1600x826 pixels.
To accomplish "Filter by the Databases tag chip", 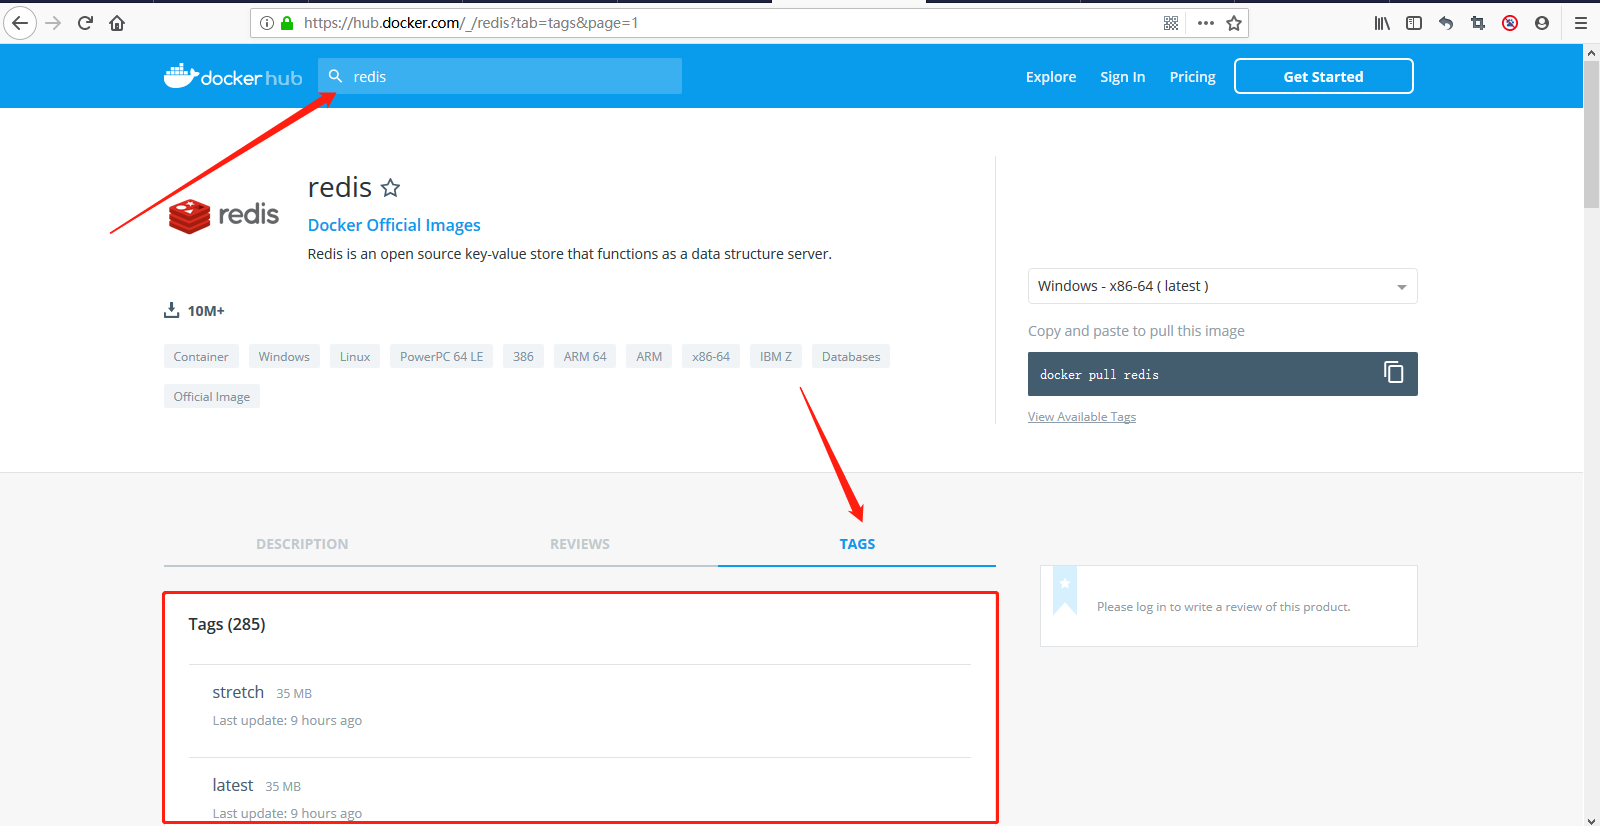I will (851, 356).
